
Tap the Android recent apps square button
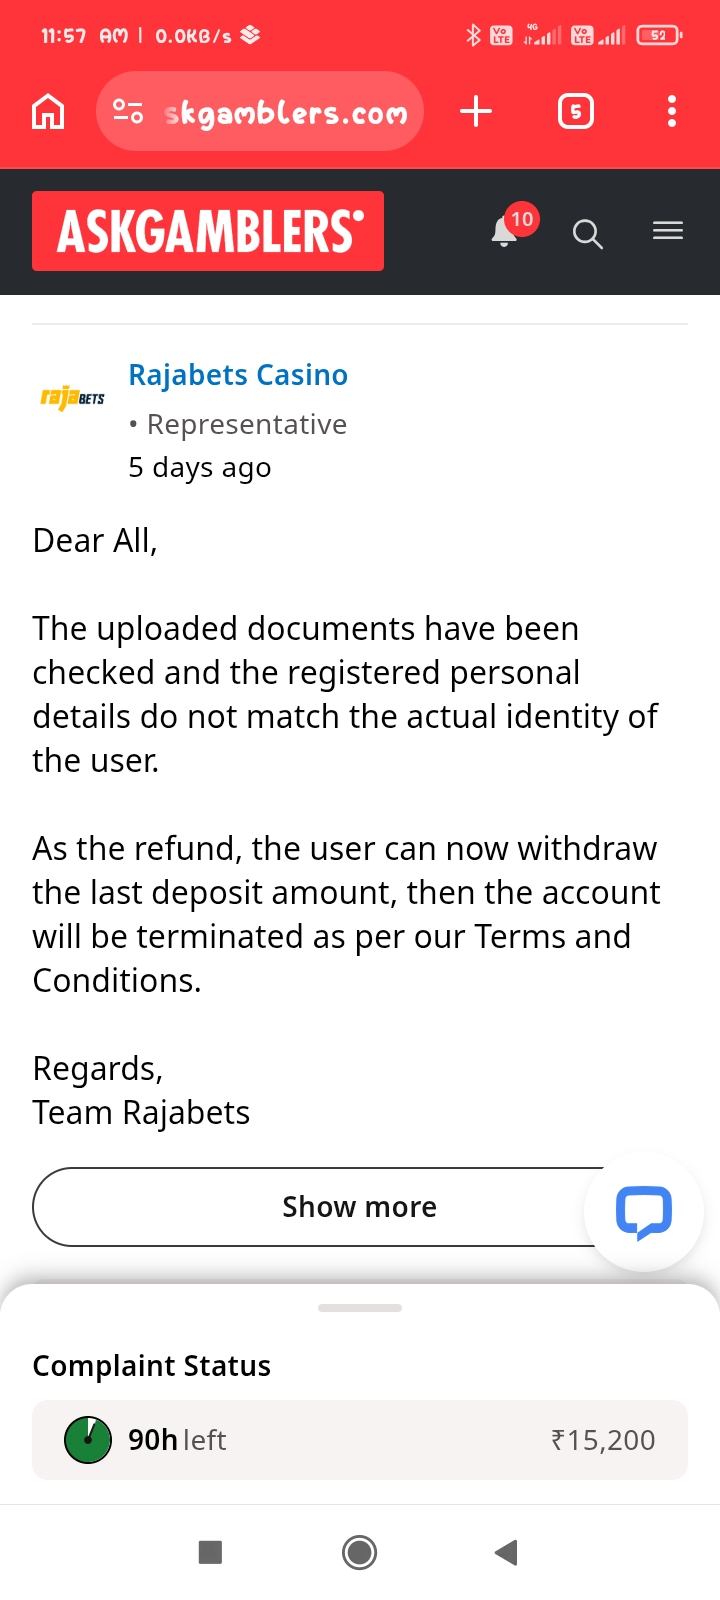coord(210,1552)
